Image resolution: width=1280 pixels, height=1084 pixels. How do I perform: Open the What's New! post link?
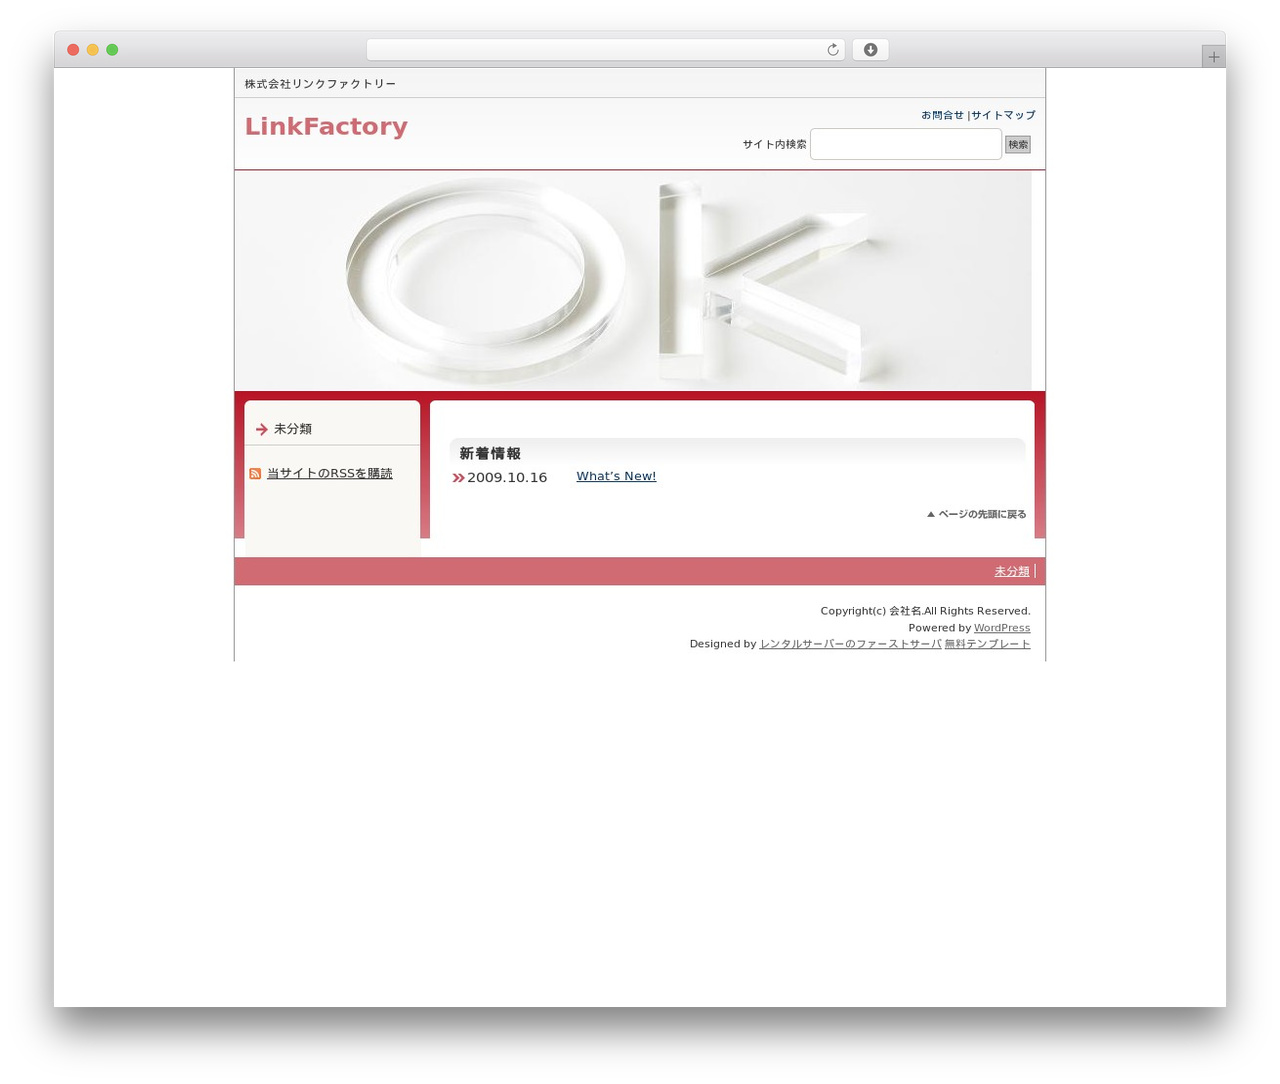pyautogui.click(x=616, y=477)
